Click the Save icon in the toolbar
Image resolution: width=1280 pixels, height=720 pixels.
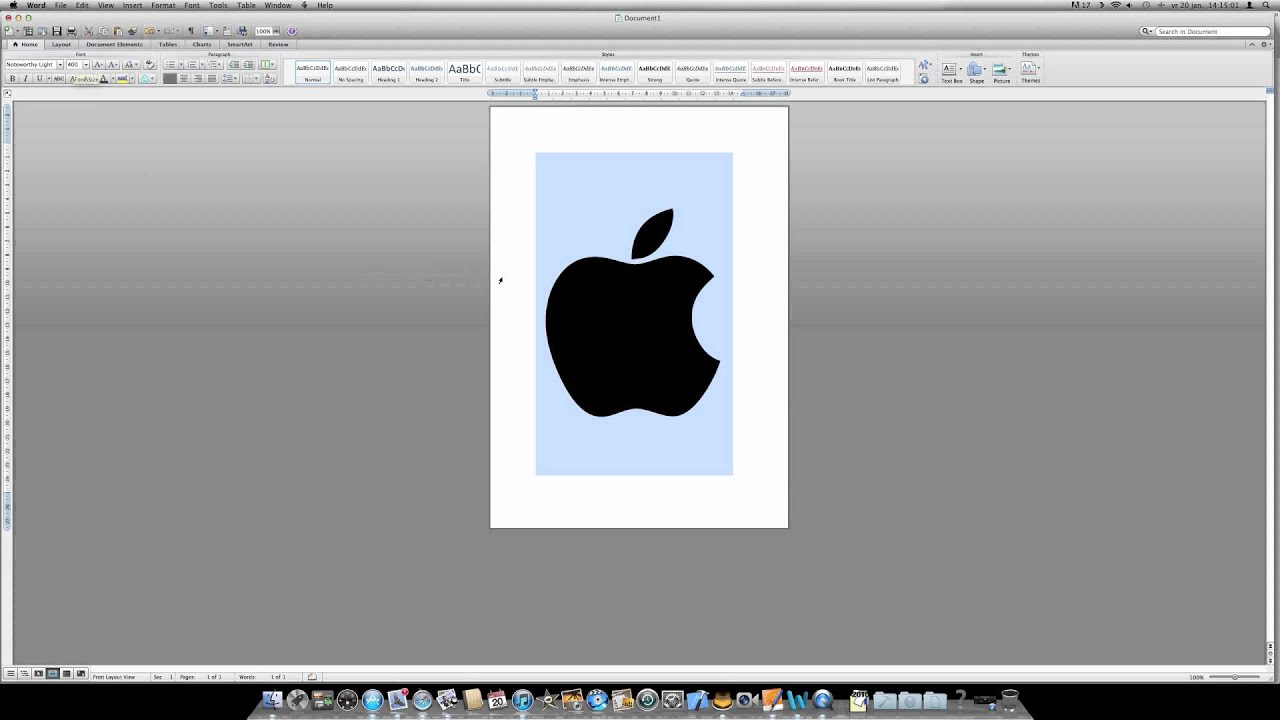(x=57, y=31)
